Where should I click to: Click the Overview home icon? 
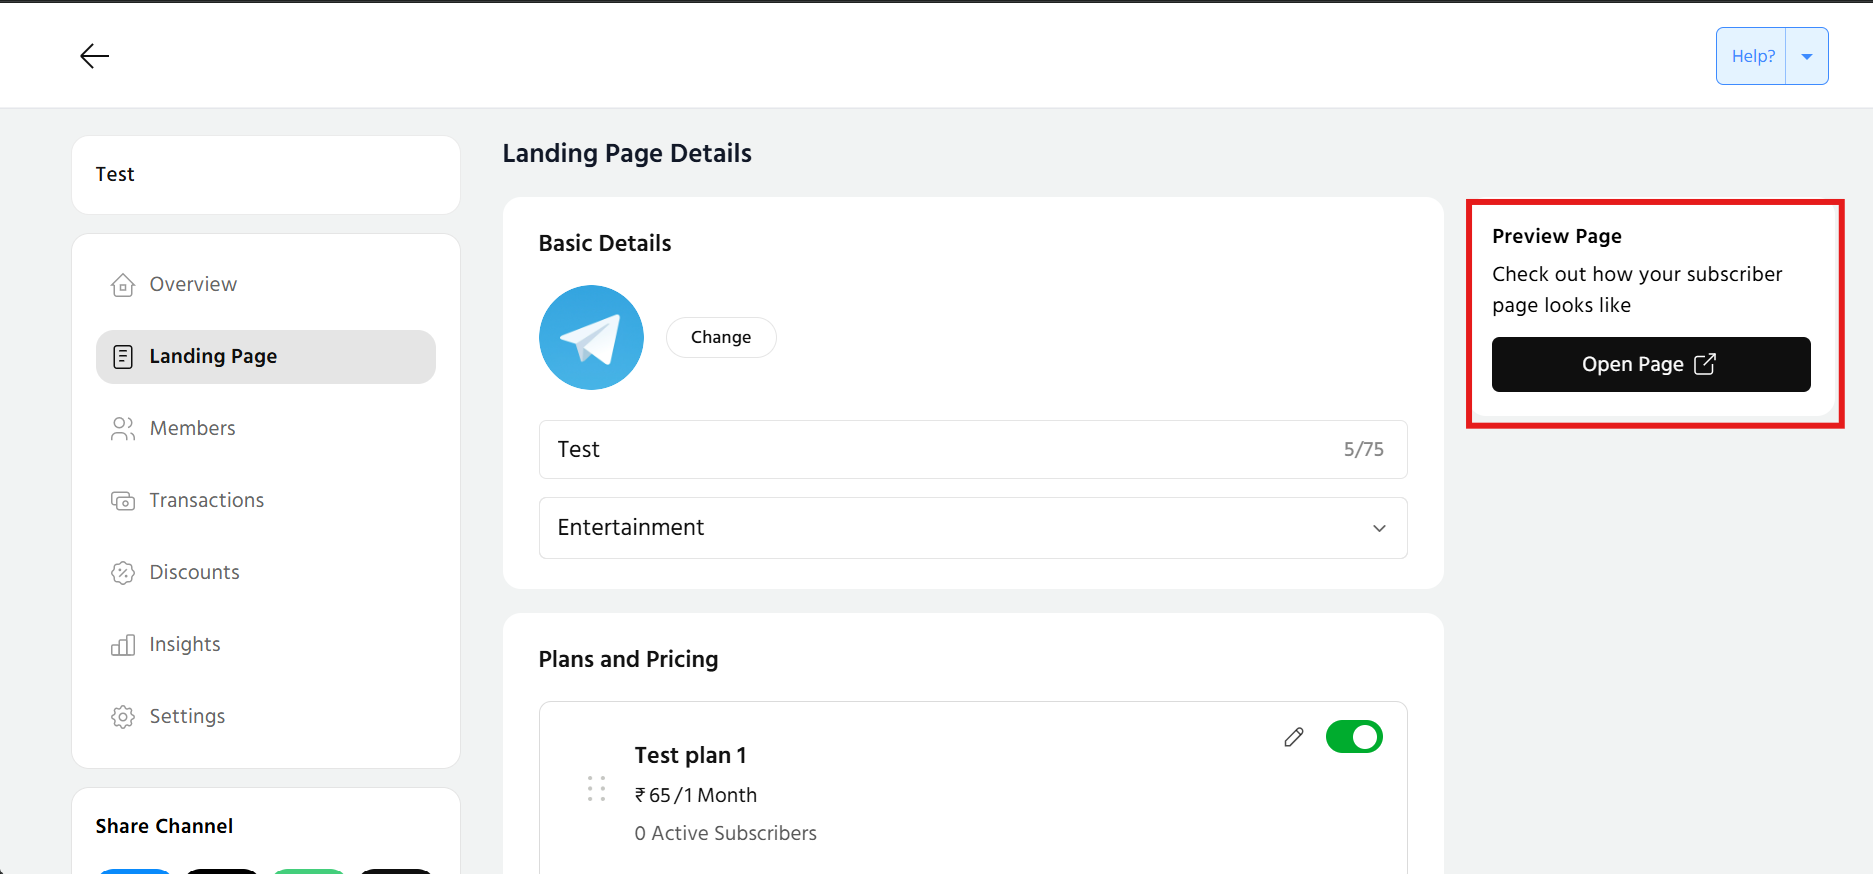pyautogui.click(x=123, y=285)
